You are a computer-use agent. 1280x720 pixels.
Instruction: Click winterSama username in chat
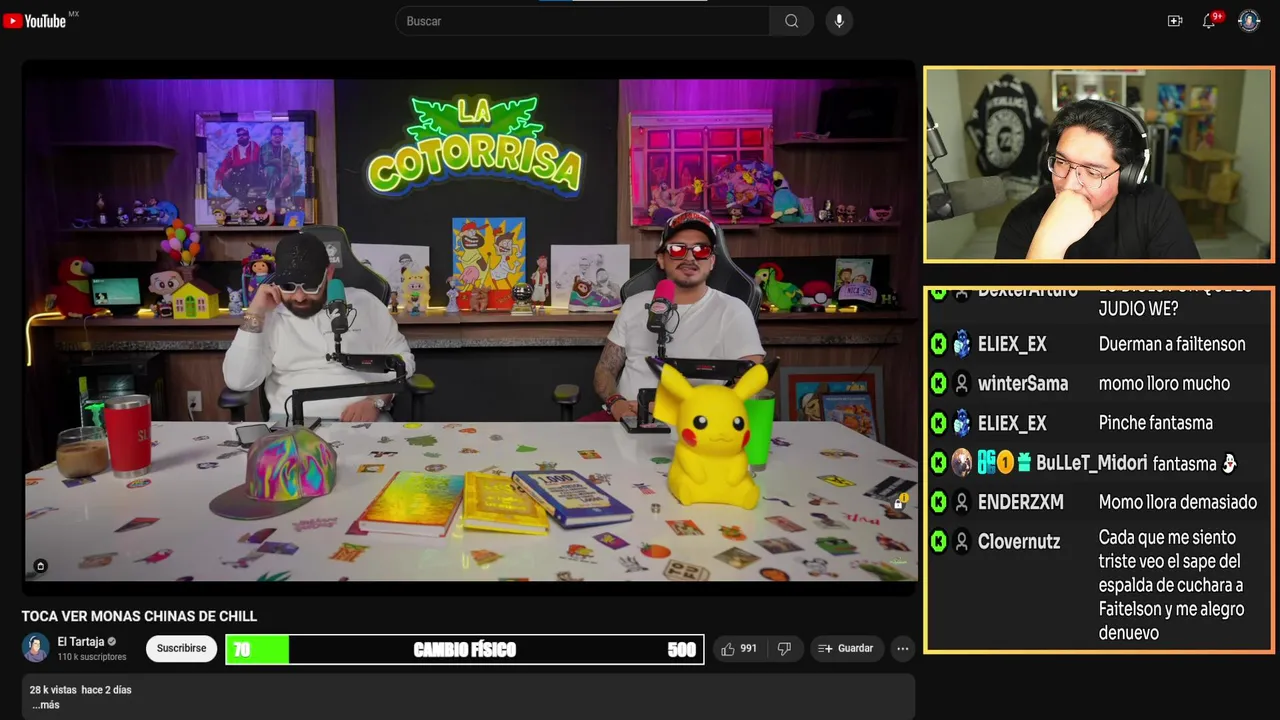[x=1023, y=383]
